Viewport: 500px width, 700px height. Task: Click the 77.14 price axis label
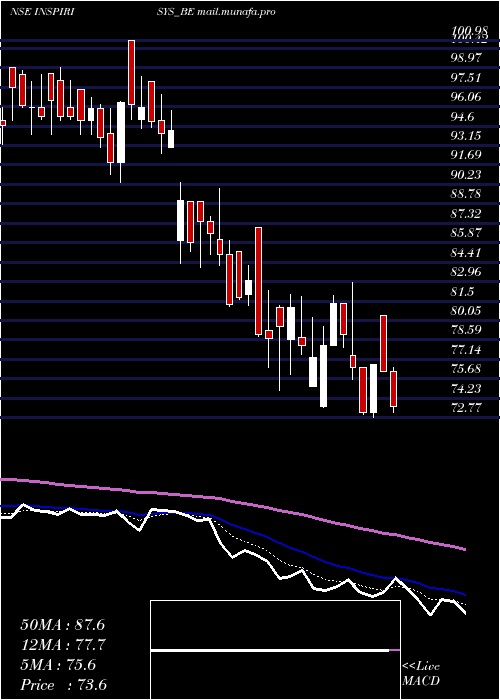pyautogui.click(x=466, y=349)
